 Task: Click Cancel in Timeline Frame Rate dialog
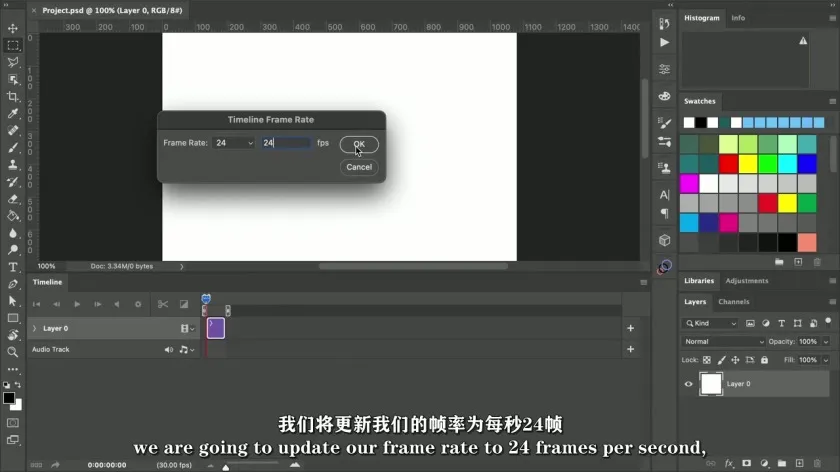point(359,167)
